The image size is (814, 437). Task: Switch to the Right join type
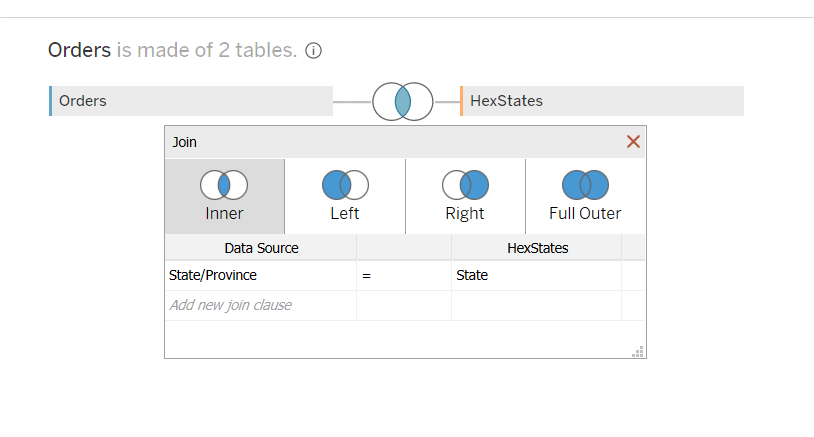coord(465,196)
